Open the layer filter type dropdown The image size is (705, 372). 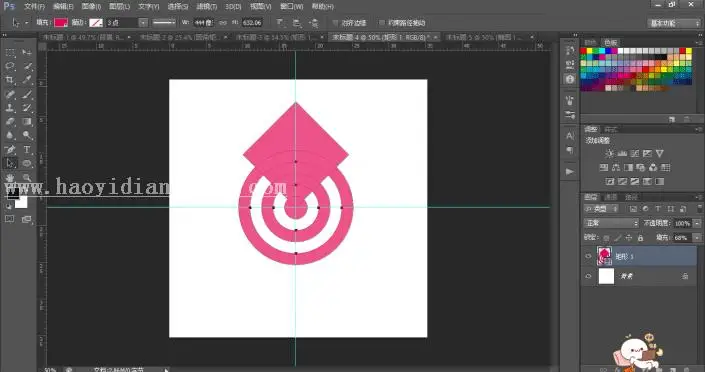(602, 209)
